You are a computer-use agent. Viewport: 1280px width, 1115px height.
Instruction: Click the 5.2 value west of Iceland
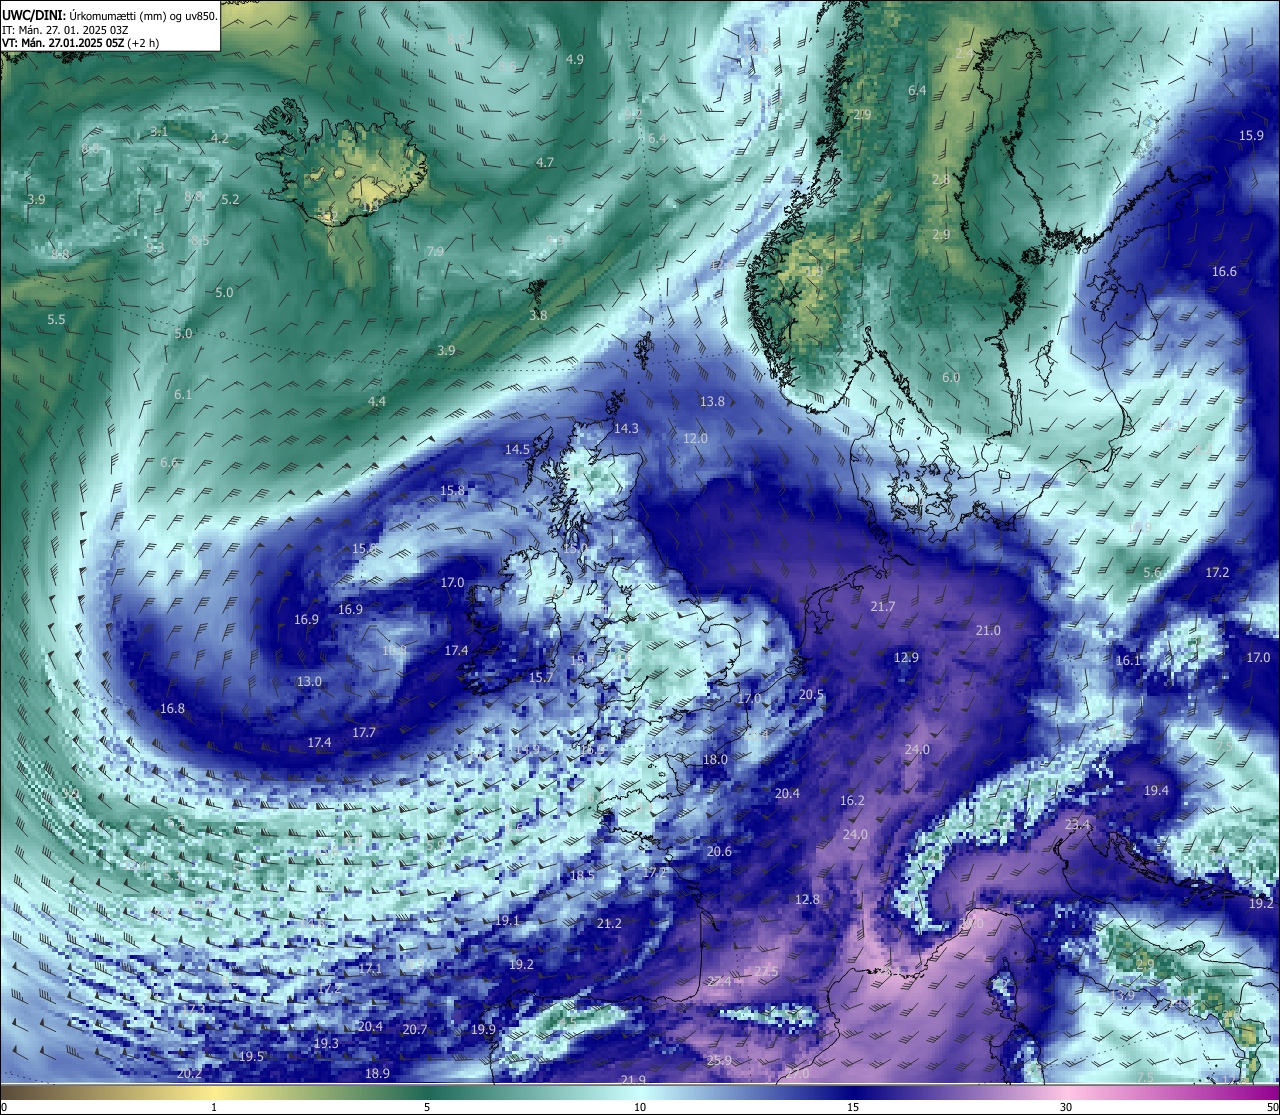230,199
